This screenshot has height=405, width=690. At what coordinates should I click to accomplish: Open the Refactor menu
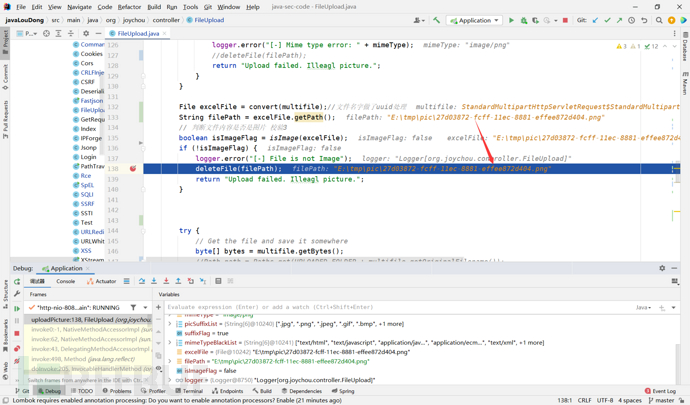pyautogui.click(x=129, y=7)
